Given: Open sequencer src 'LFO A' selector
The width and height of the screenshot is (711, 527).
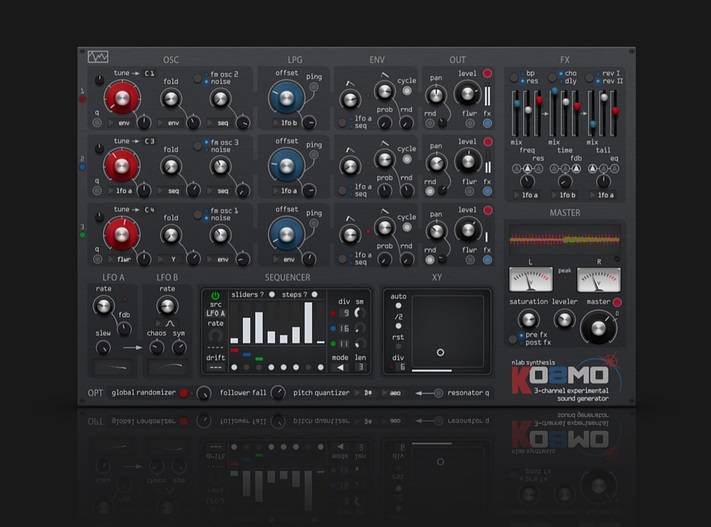Looking at the screenshot, I should [216, 314].
